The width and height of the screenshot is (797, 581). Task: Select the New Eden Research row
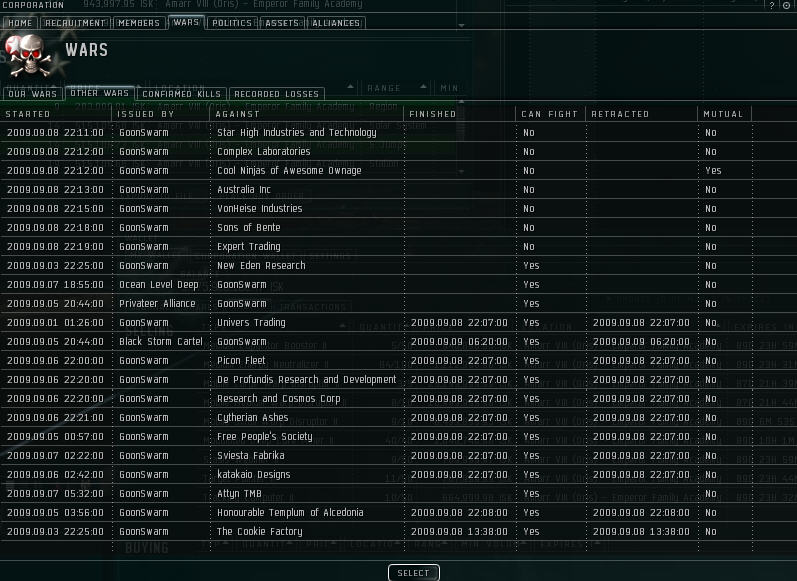coord(398,265)
